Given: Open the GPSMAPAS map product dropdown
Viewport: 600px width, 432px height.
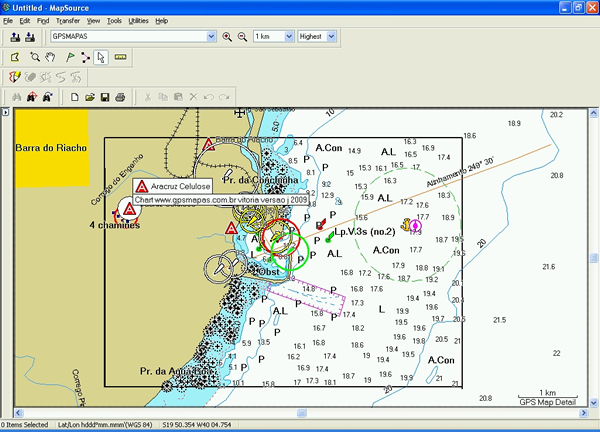Looking at the screenshot, I should click(x=210, y=37).
